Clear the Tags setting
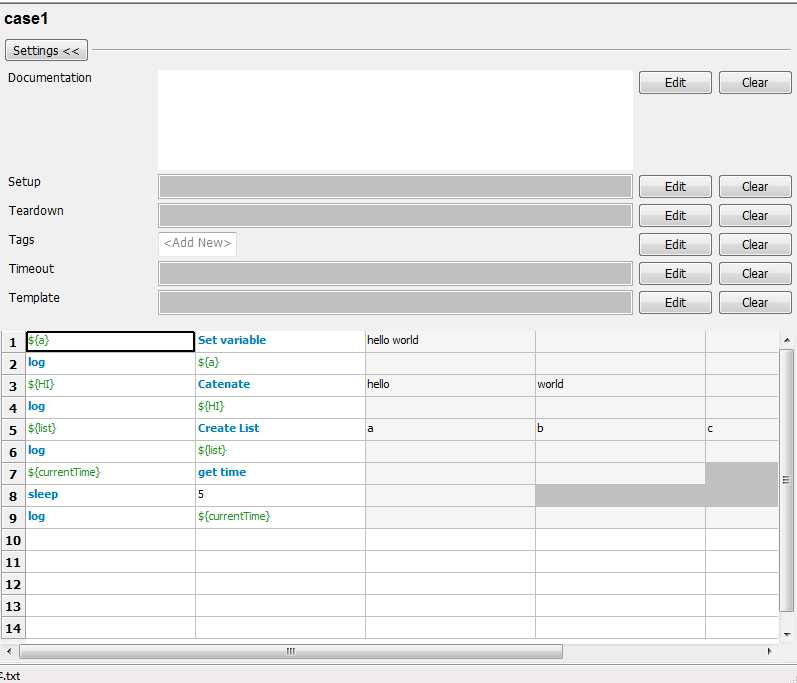This screenshot has width=797, height=683. pos(755,244)
